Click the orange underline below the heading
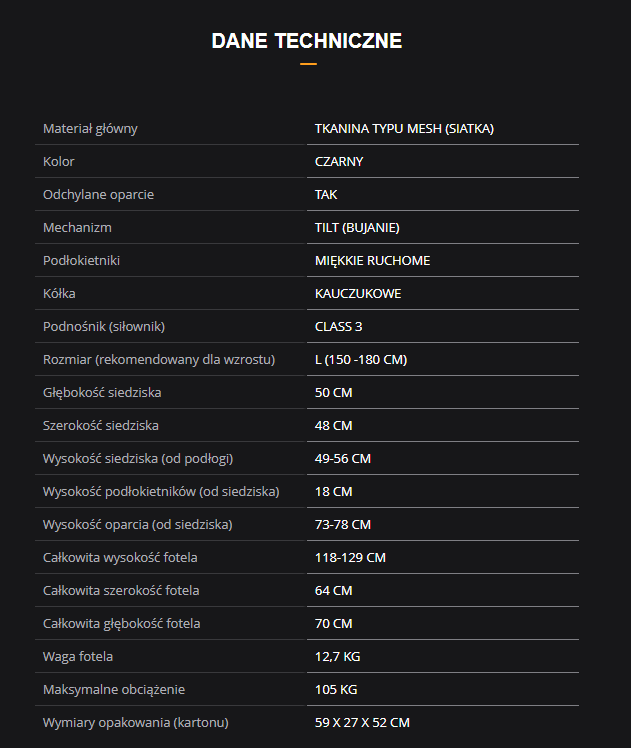 pos(308,64)
